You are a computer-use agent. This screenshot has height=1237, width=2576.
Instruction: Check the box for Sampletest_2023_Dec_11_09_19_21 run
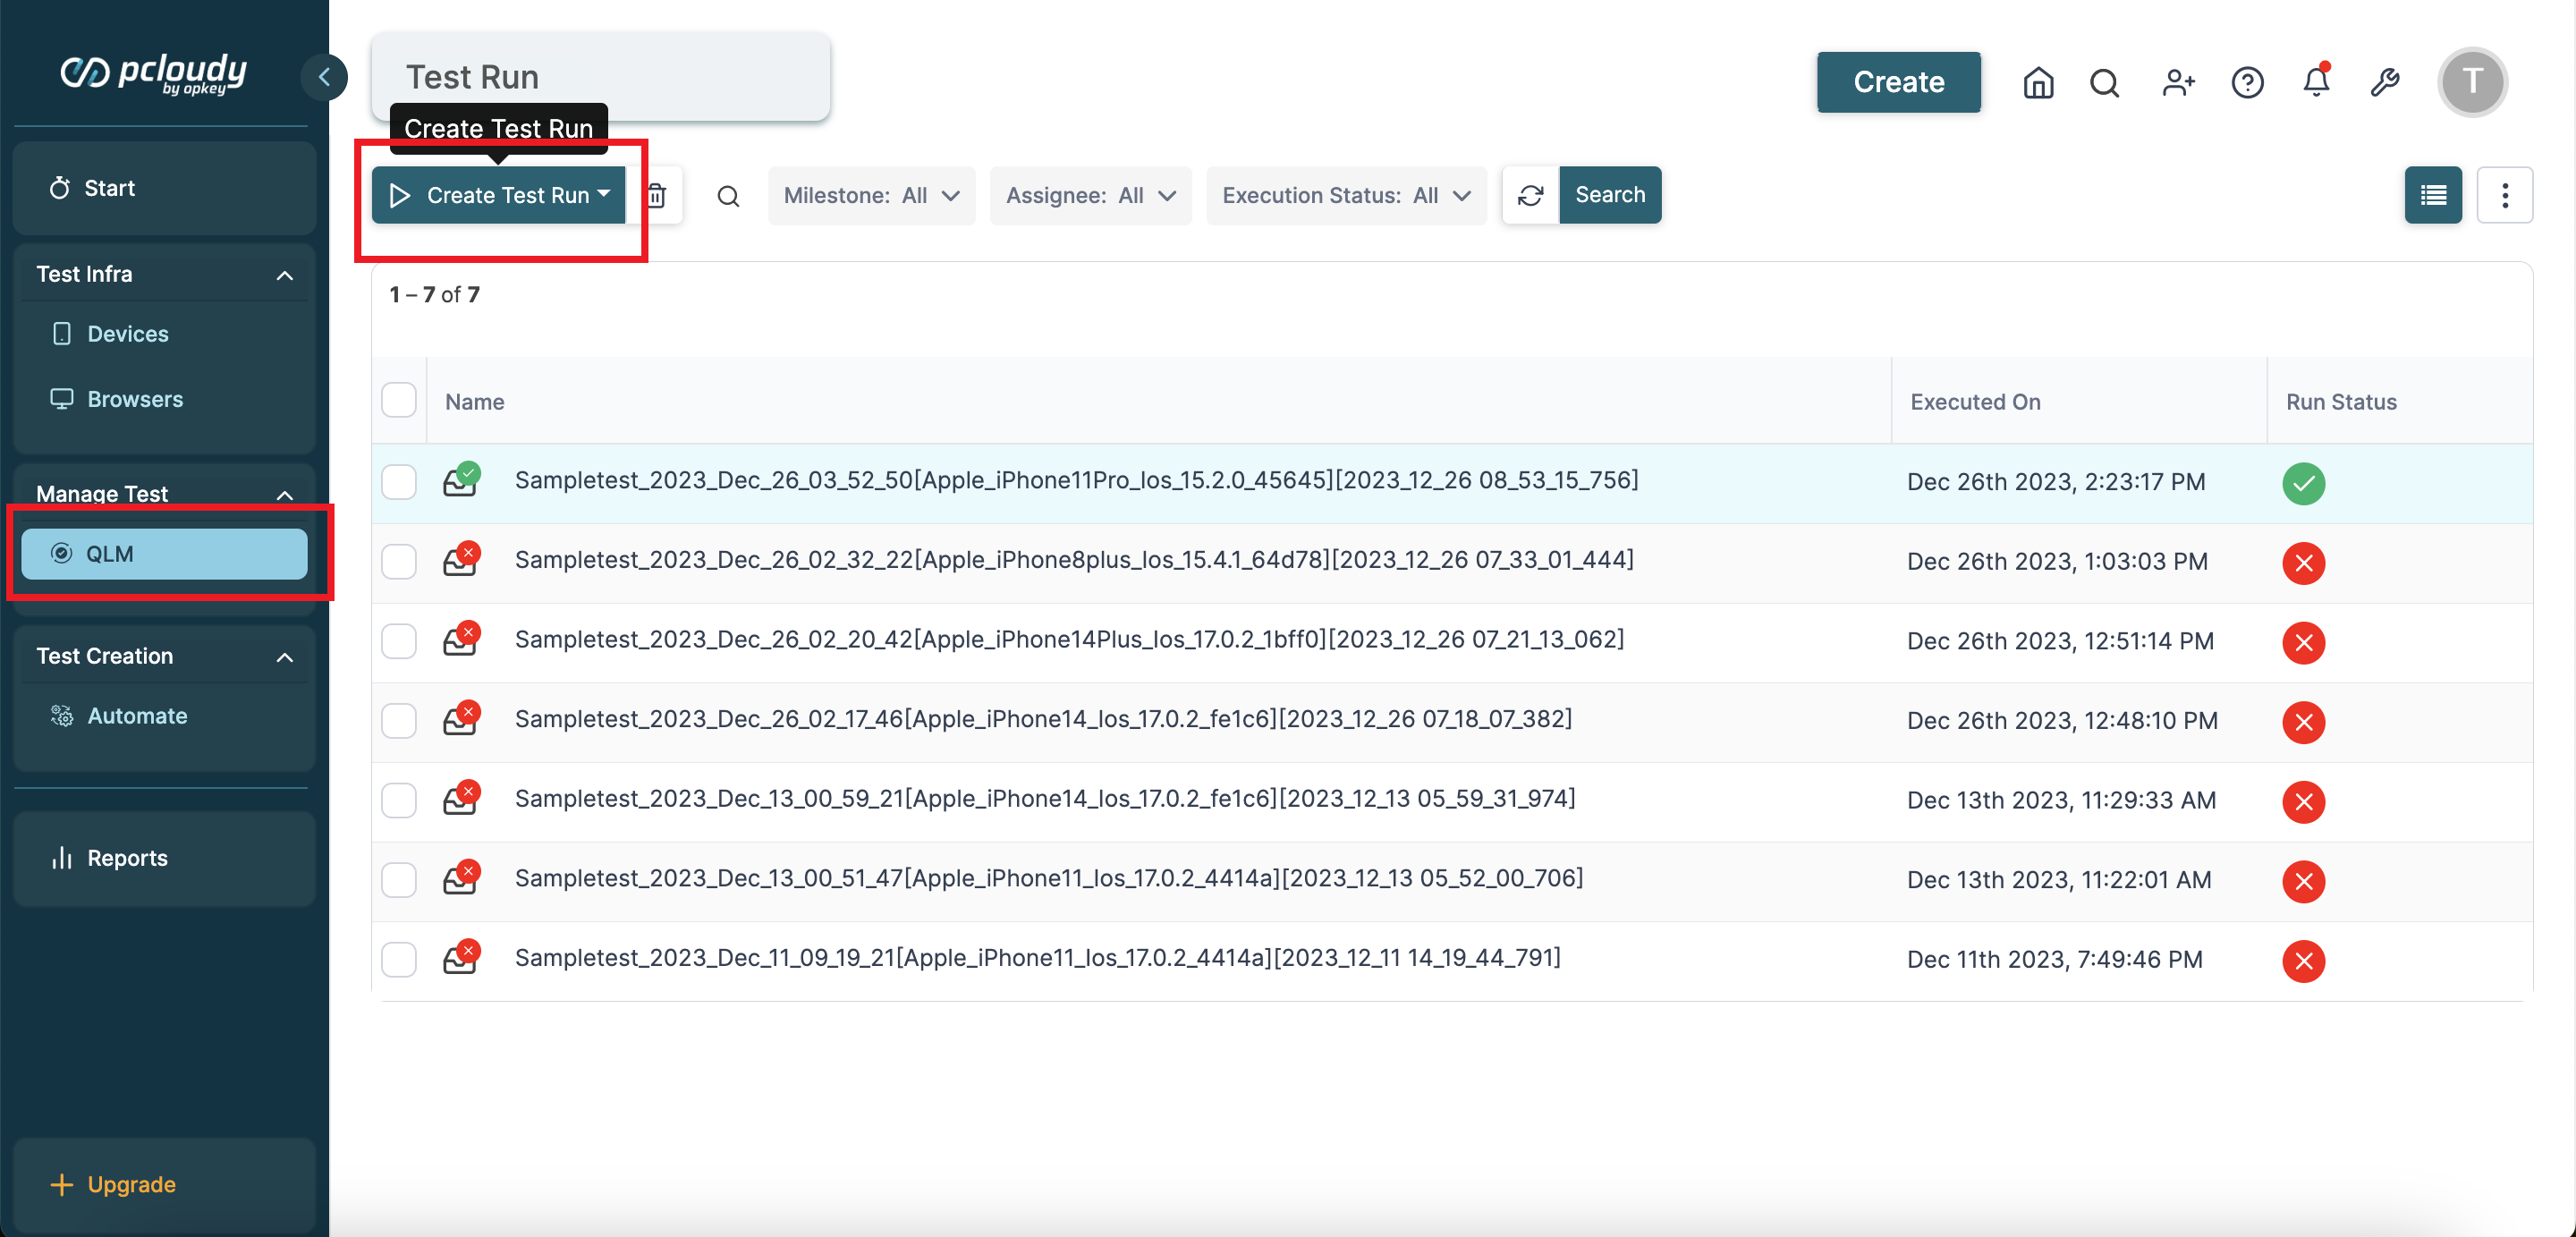click(399, 960)
